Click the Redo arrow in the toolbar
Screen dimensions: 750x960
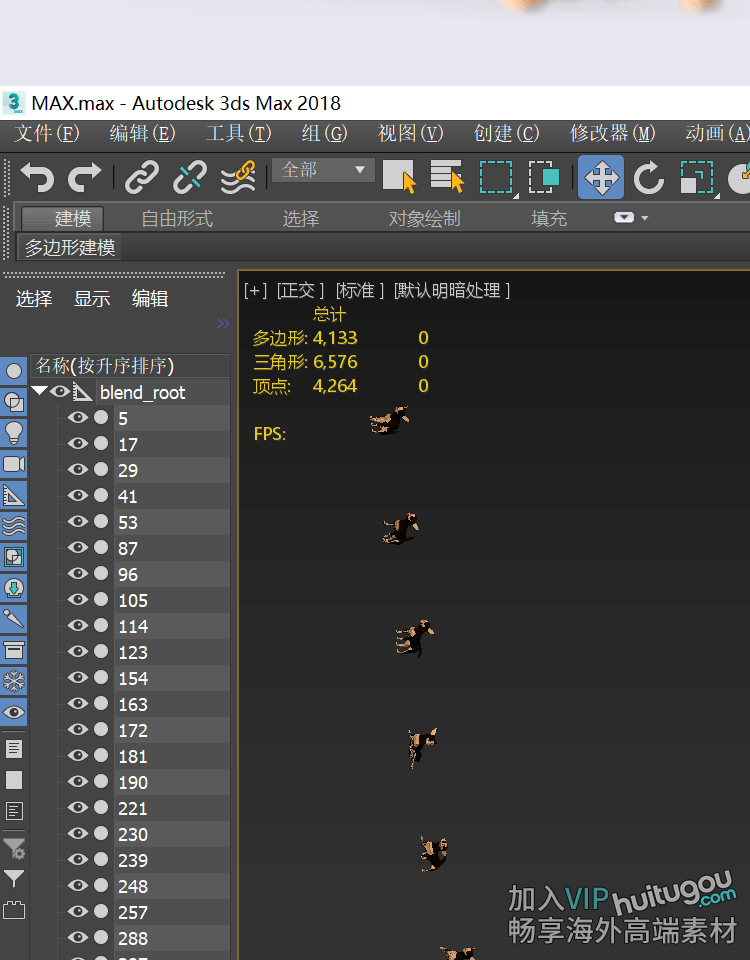(x=84, y=177)
